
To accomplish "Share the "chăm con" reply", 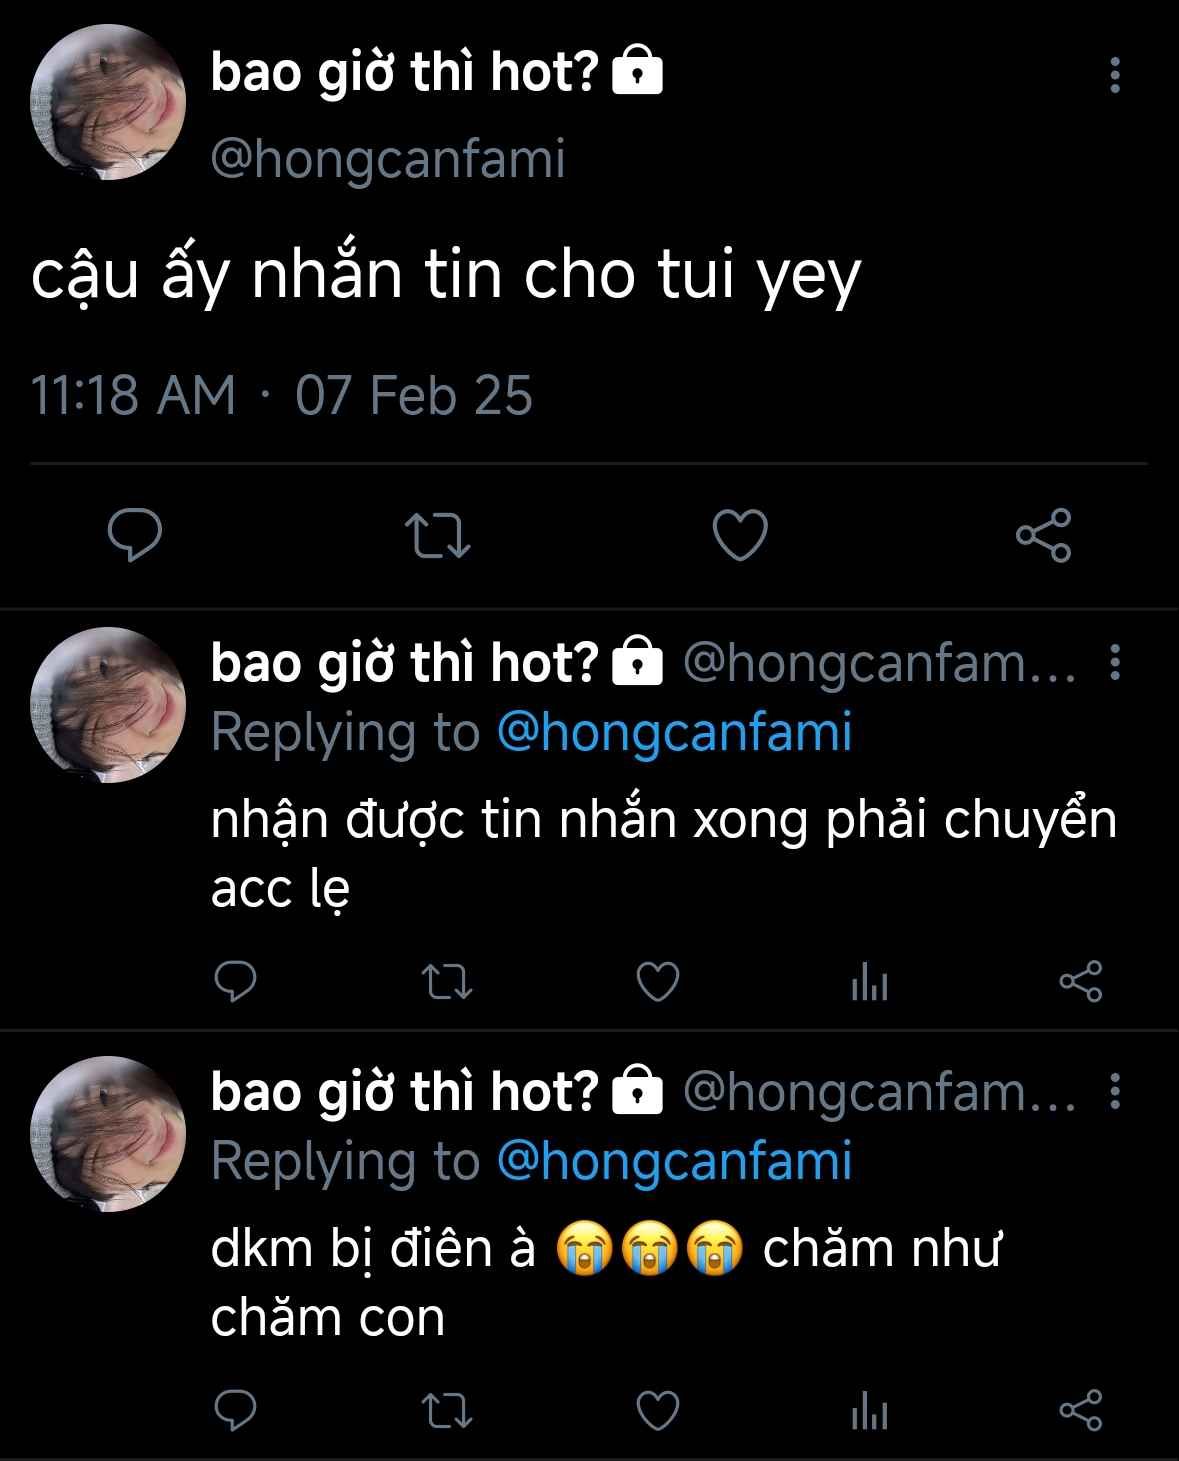I will coord(1080,1411).
